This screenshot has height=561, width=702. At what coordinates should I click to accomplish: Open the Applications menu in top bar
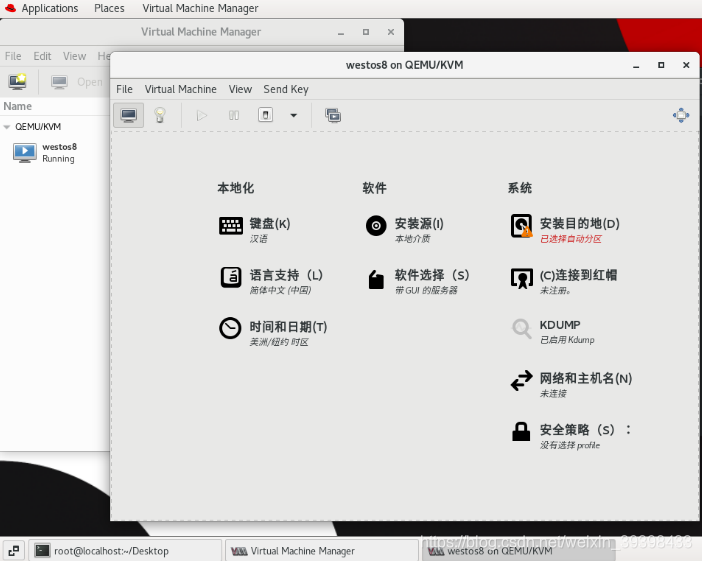[x=50, y=8]
